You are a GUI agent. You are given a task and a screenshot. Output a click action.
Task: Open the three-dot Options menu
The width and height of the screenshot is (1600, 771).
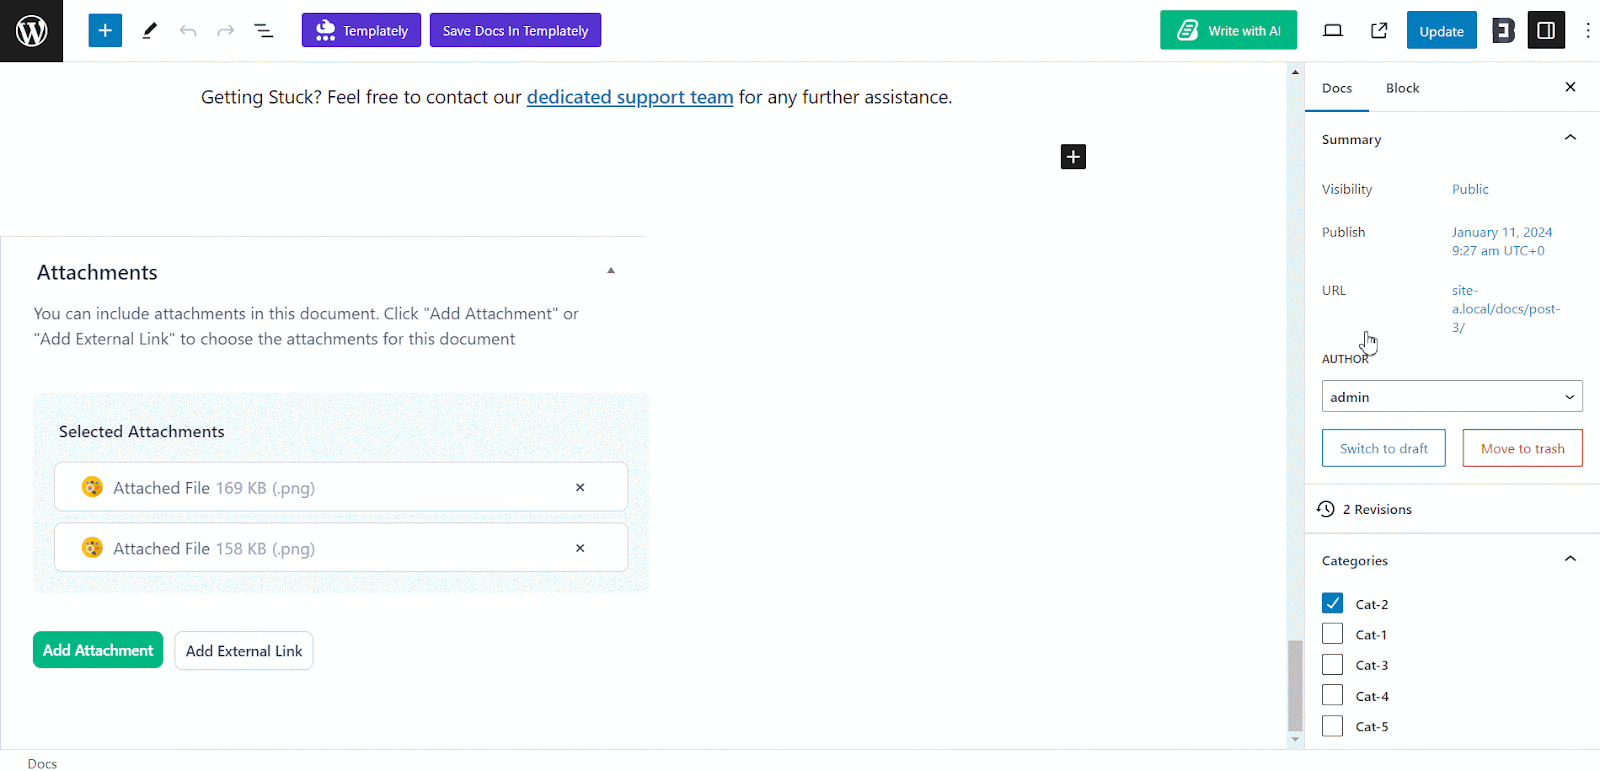click(x=1588, y=31)
